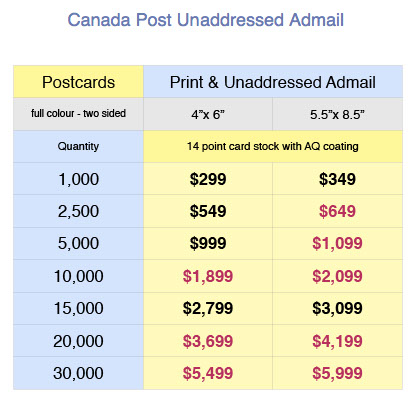Click the Quantity label cell

78,146
